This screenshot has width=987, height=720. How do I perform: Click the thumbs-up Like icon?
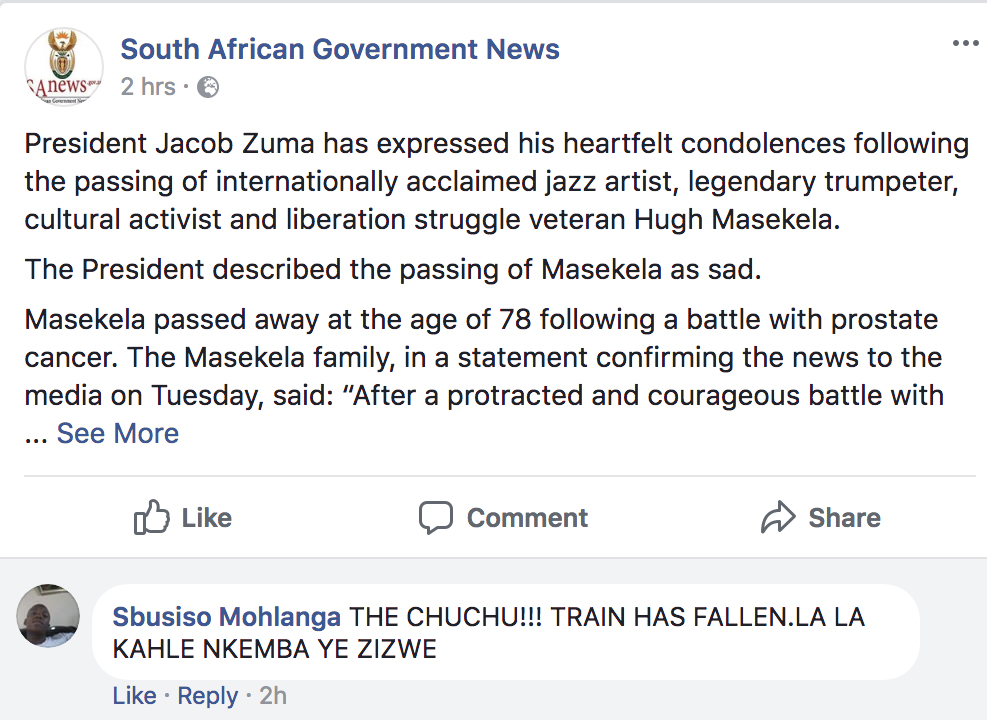[x=152, y=517]
